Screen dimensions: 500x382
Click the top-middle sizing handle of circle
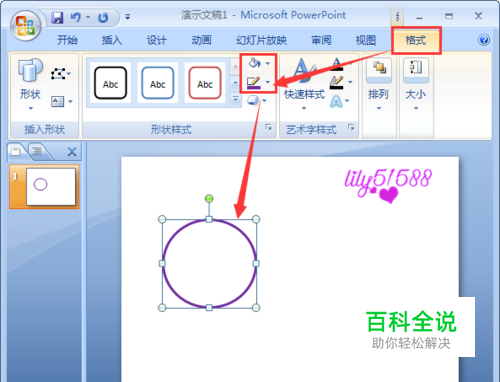[x=209, y=219]
